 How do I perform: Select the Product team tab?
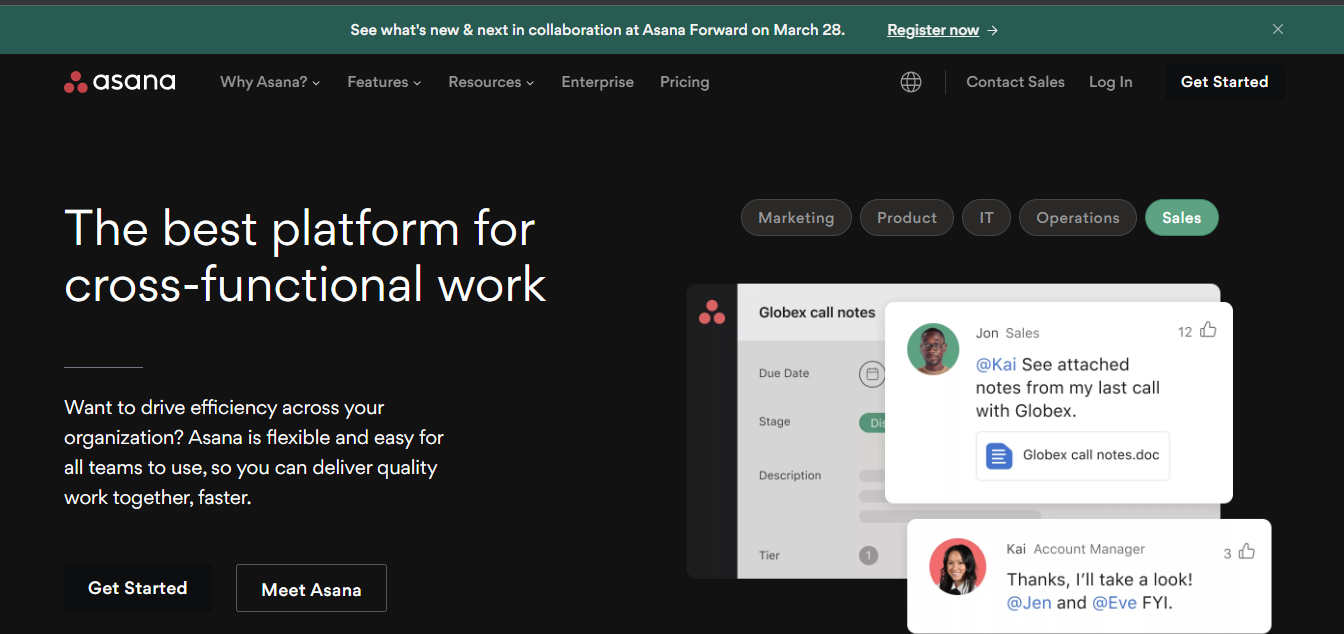tap(907, 218)
